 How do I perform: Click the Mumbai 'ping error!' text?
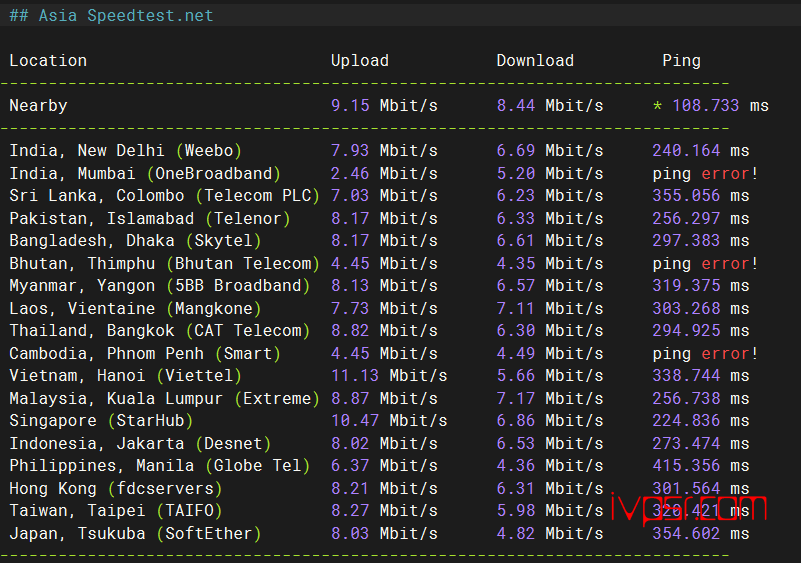tap(705, 174)
